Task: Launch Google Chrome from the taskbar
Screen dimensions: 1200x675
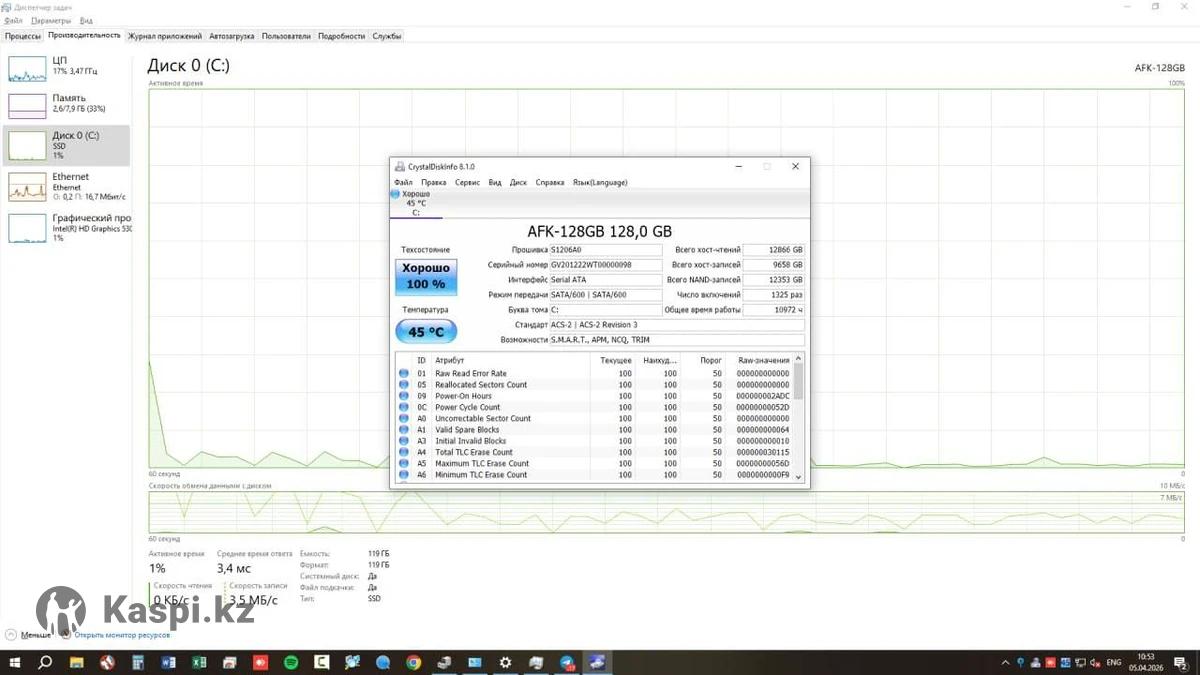Action: (413, 662)
